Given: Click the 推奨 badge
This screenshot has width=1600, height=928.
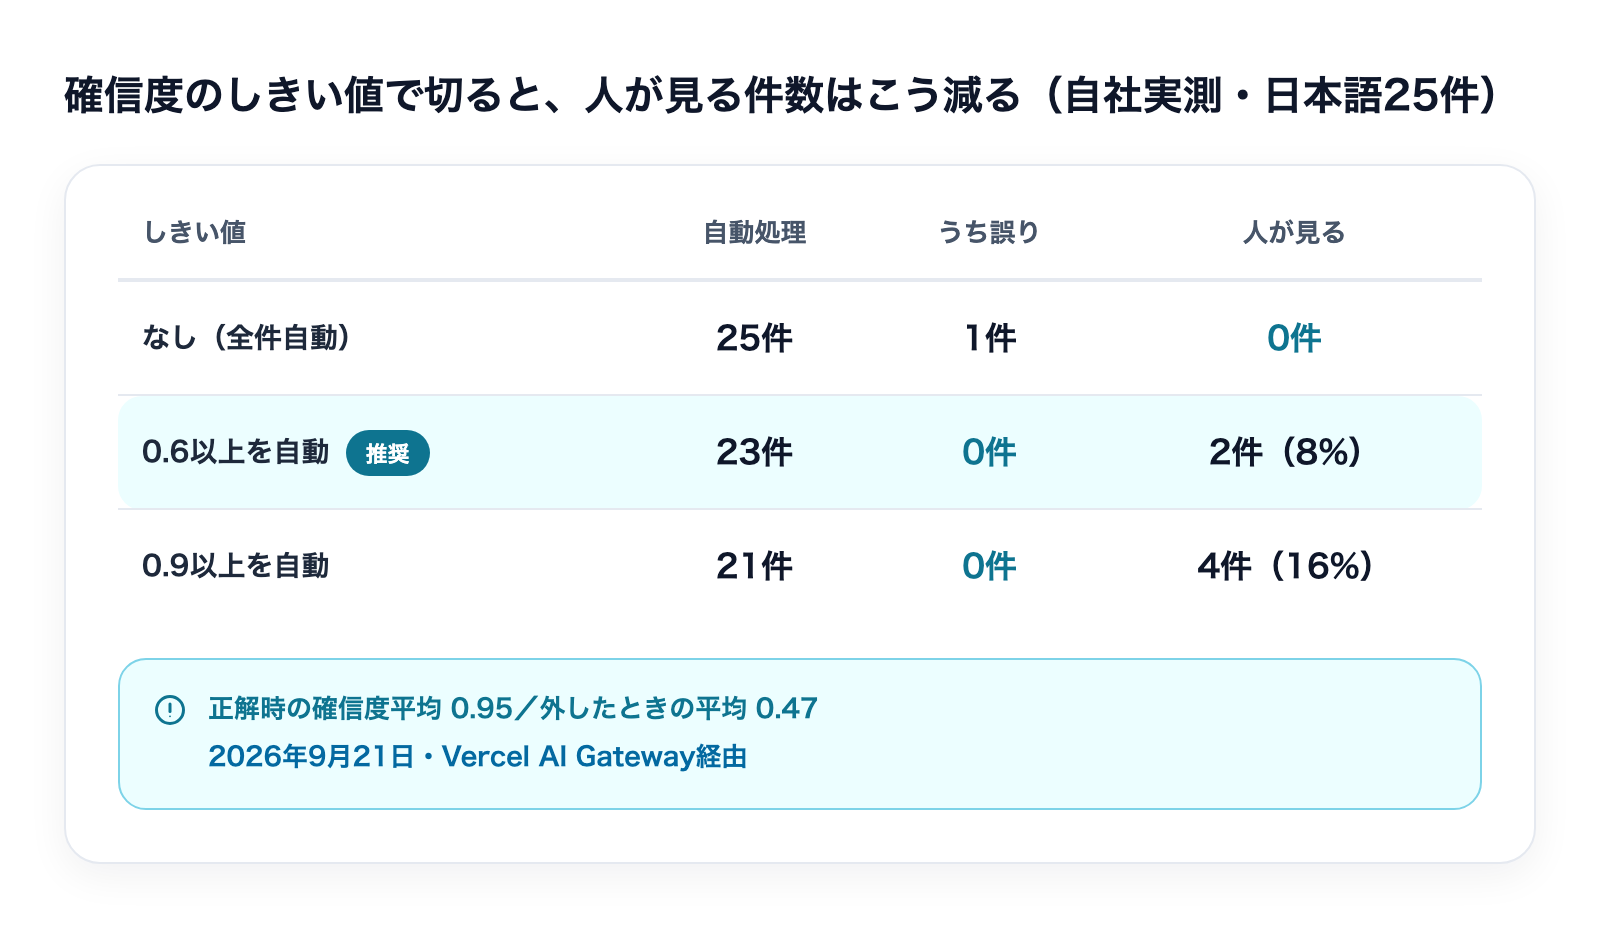Looking at the screenshot, I should click(x=388, y=453).
